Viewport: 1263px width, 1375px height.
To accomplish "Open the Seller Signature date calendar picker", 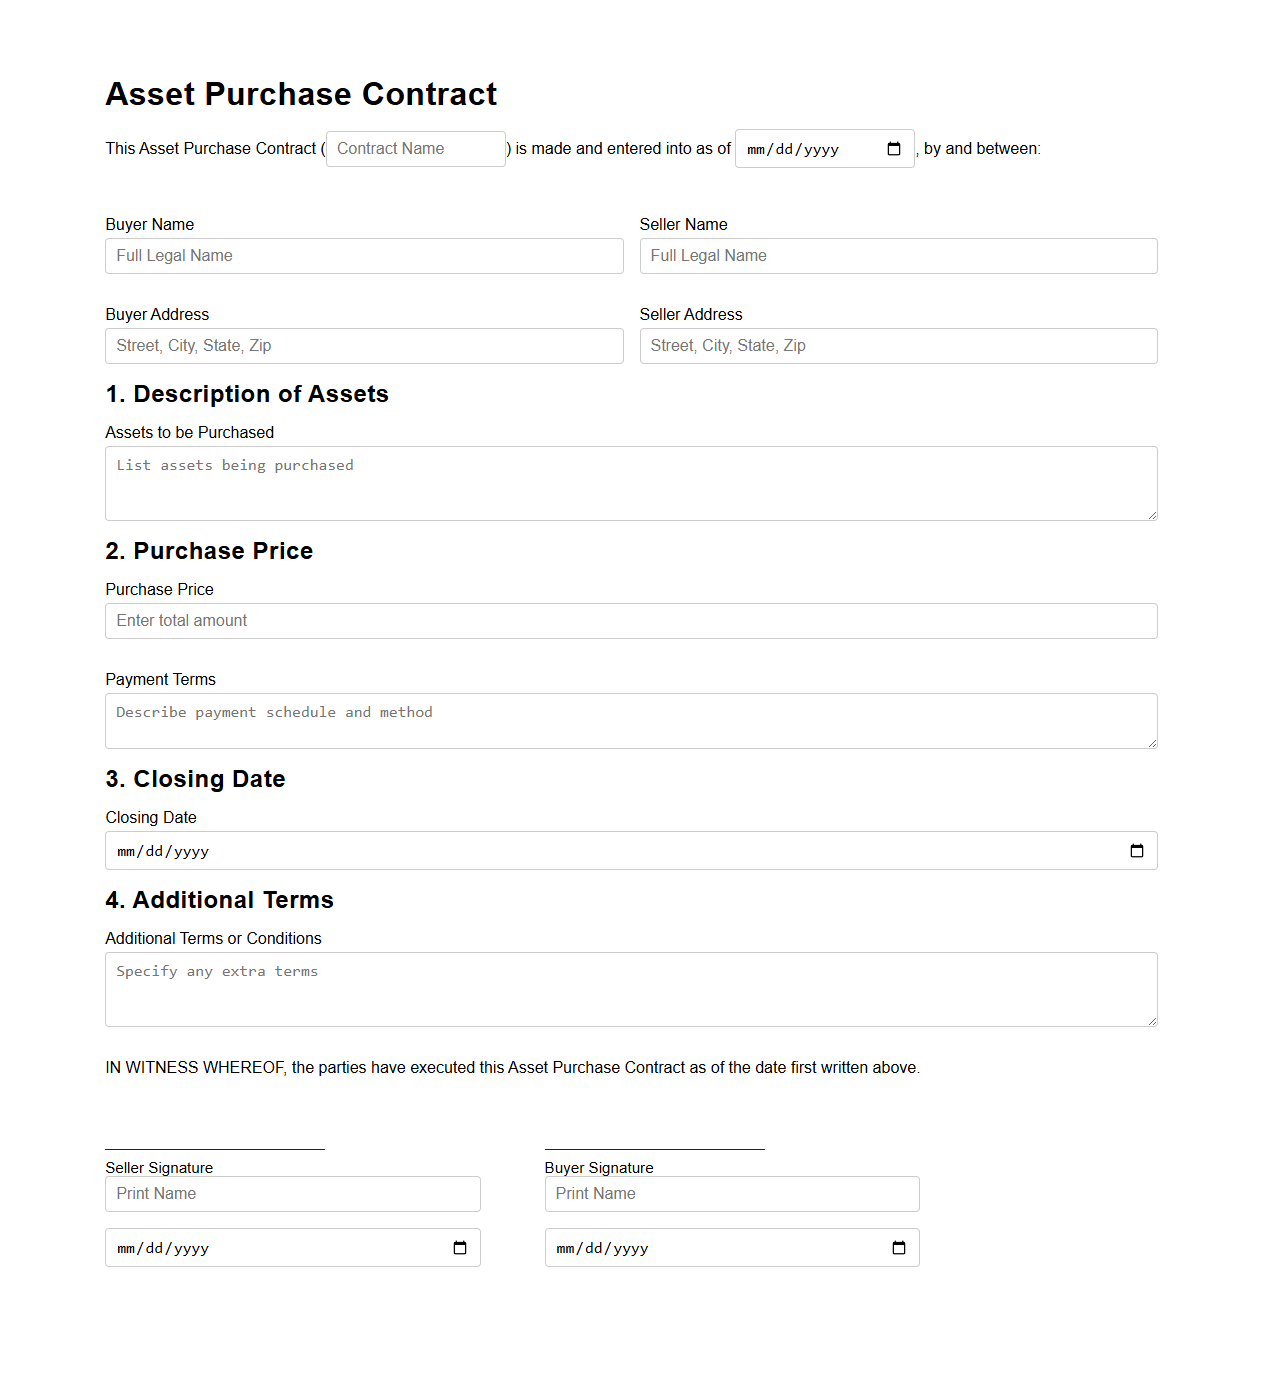I will [x=459, y=1247].
